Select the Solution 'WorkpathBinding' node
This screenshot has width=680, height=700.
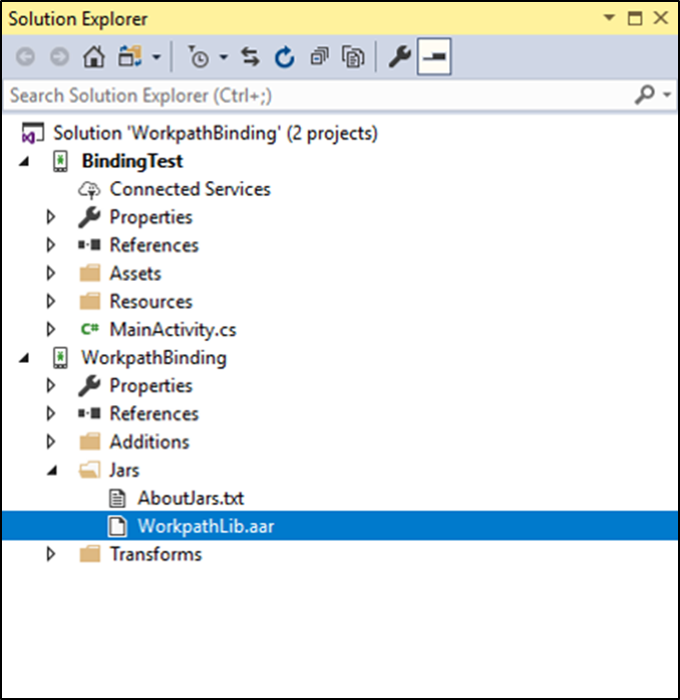216,133
